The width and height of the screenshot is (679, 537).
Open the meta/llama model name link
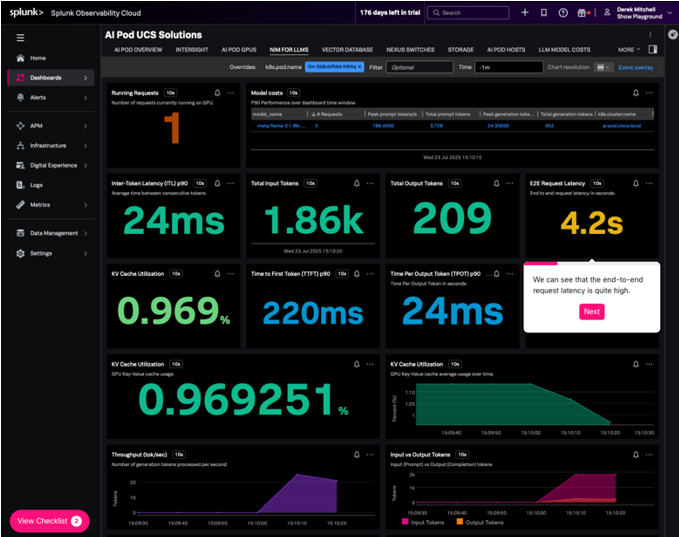point(281,126)
